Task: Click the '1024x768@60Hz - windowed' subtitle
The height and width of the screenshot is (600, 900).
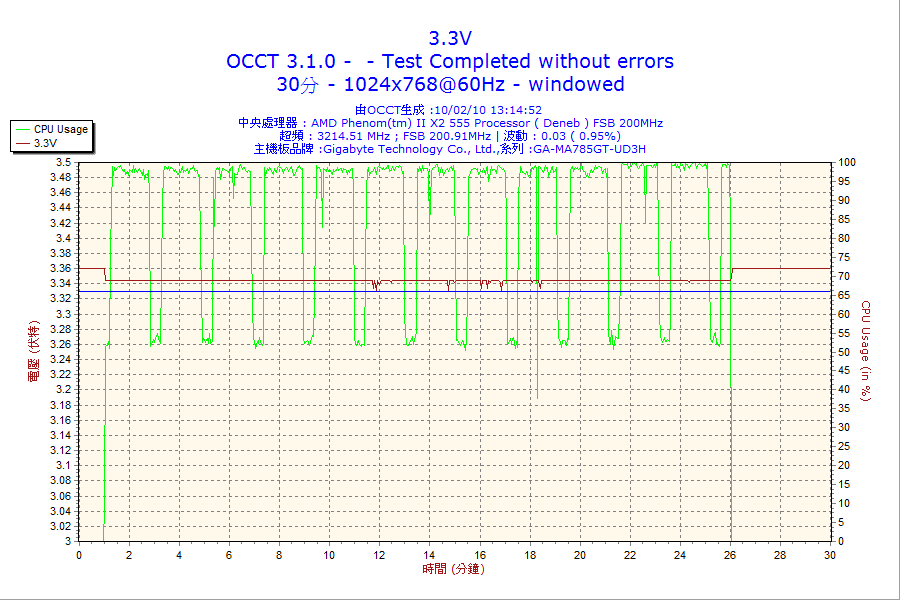Action: point(484,84)
